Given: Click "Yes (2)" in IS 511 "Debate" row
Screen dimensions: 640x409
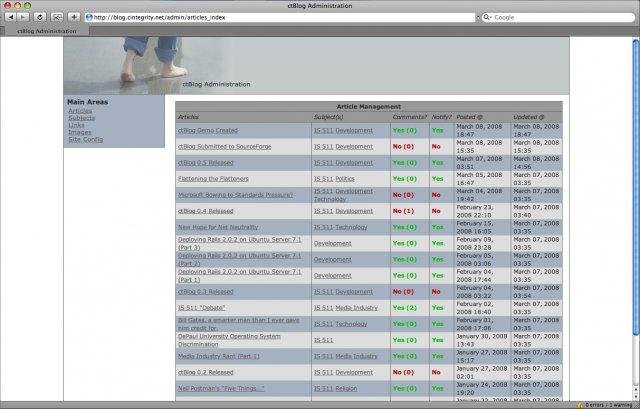Looking at the screenshot, I should (x=404, y=308).
